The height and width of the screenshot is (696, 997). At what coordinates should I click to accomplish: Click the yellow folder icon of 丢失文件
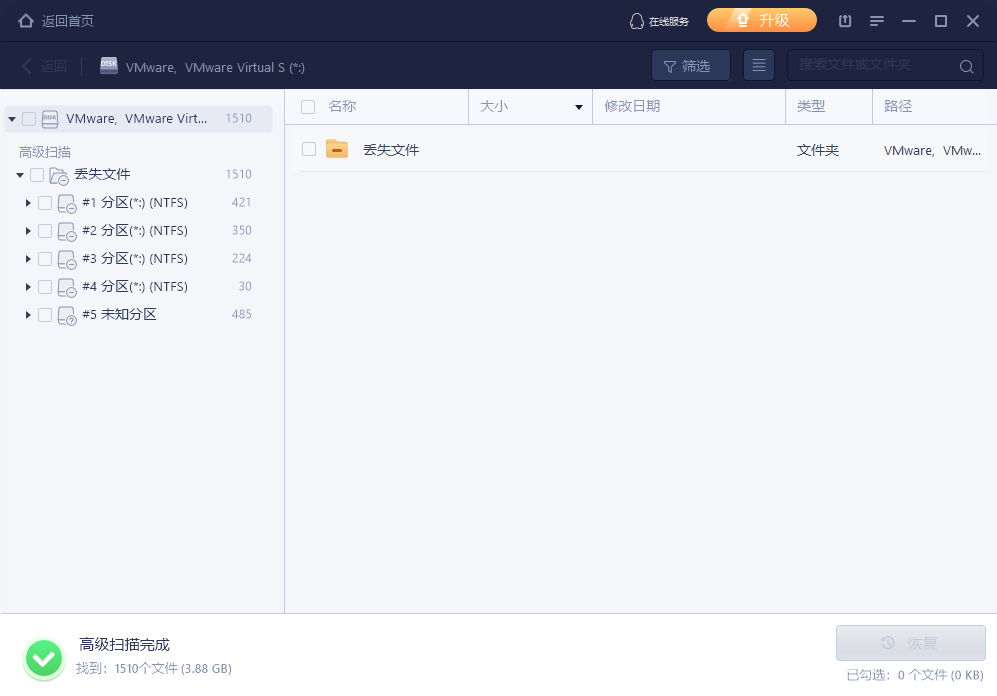pos(339,150)
